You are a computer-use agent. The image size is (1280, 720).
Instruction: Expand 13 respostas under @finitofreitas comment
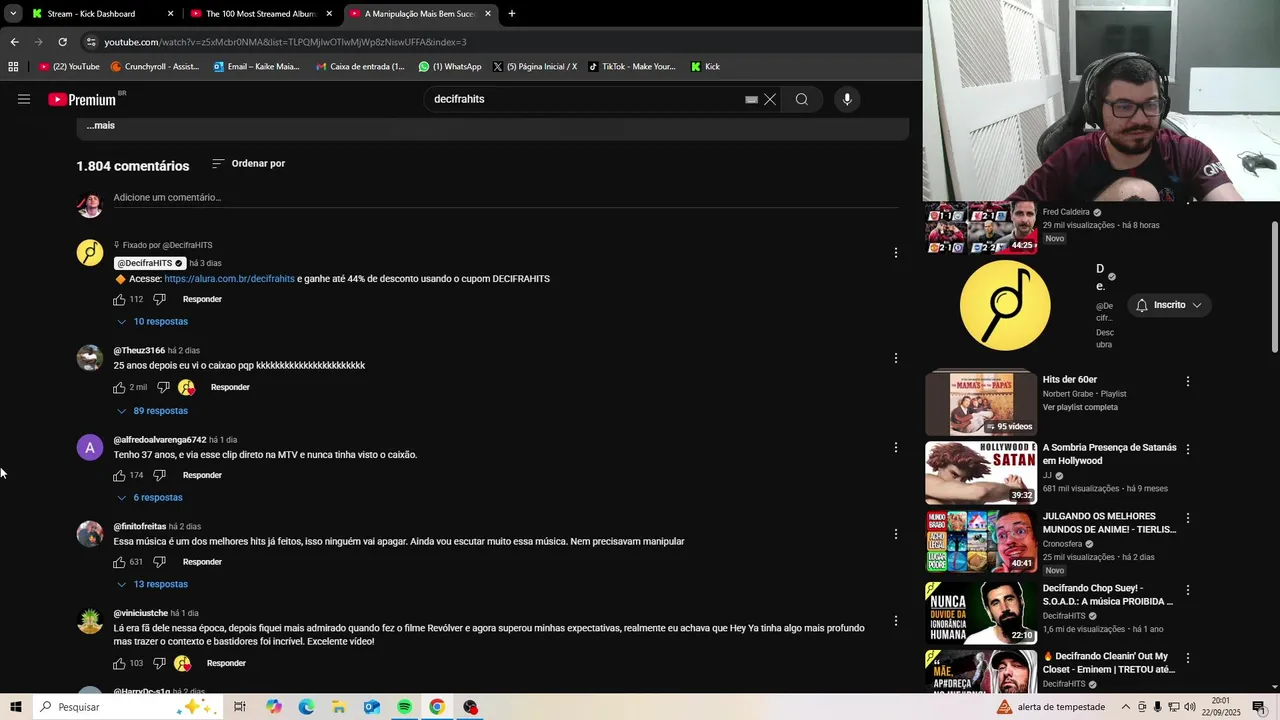click(x=152, y=584)
